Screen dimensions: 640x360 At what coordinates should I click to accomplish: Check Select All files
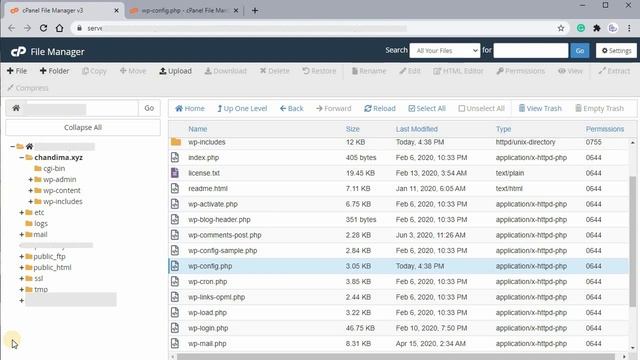point(427,108)
